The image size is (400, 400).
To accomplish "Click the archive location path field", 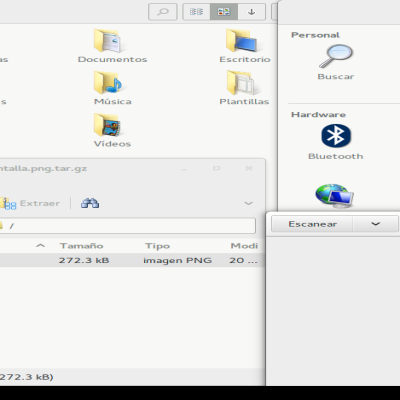I will tap(128, 226).
